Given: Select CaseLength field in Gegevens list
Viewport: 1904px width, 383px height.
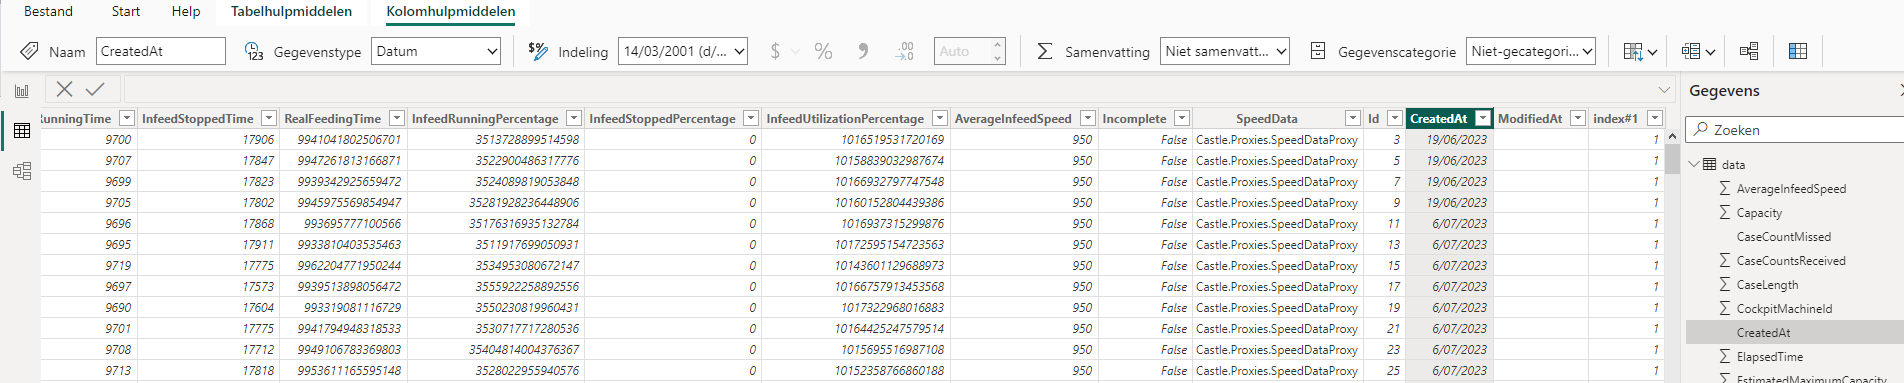Looking at the screenshot, I should tap(1767, 284).
